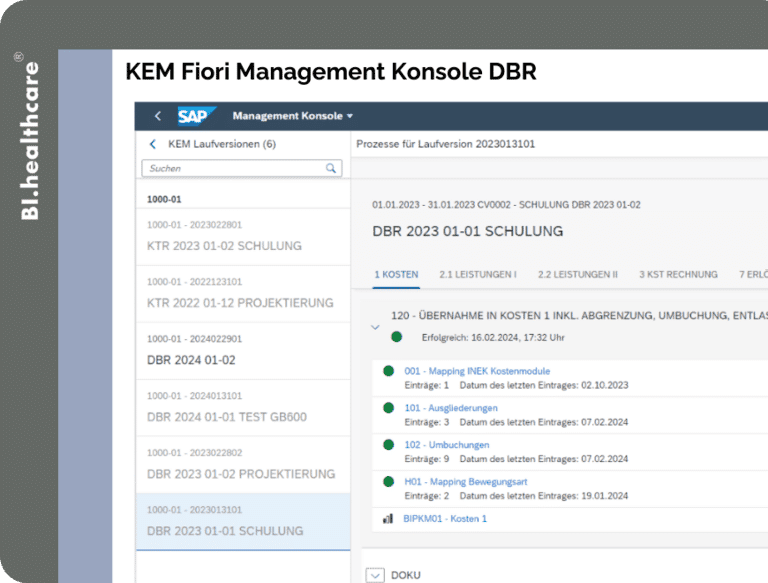The height and width of the screenshot is (583, 768).
Task: Switch to the 1 KOSTEN tab
Action: [x=396, y=274]
